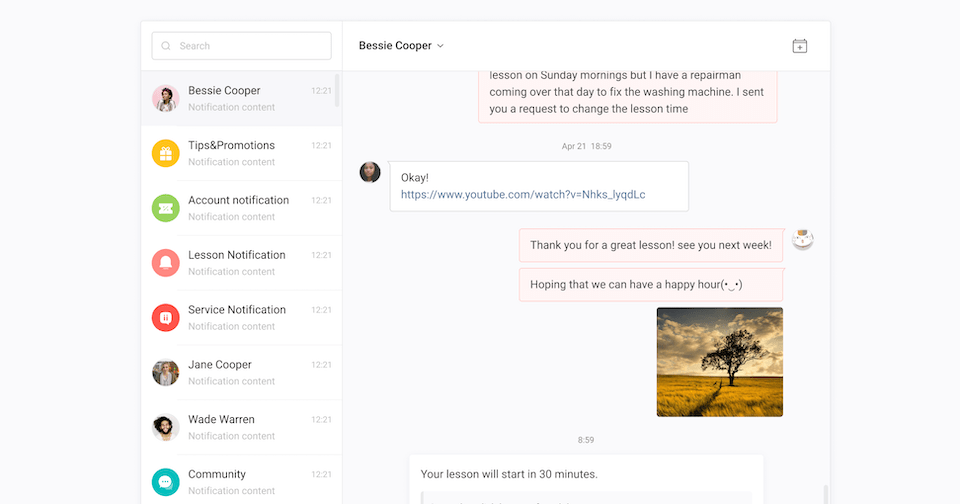Click the calendar add icon in header
Screen dimensions: 960x504
coord(799,46)
